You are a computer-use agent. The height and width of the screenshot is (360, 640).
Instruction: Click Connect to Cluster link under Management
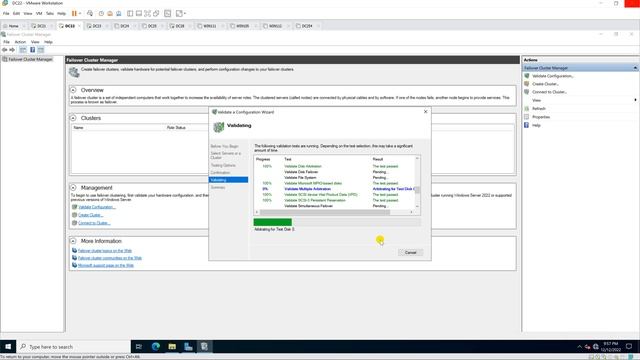tap(94, 223)
